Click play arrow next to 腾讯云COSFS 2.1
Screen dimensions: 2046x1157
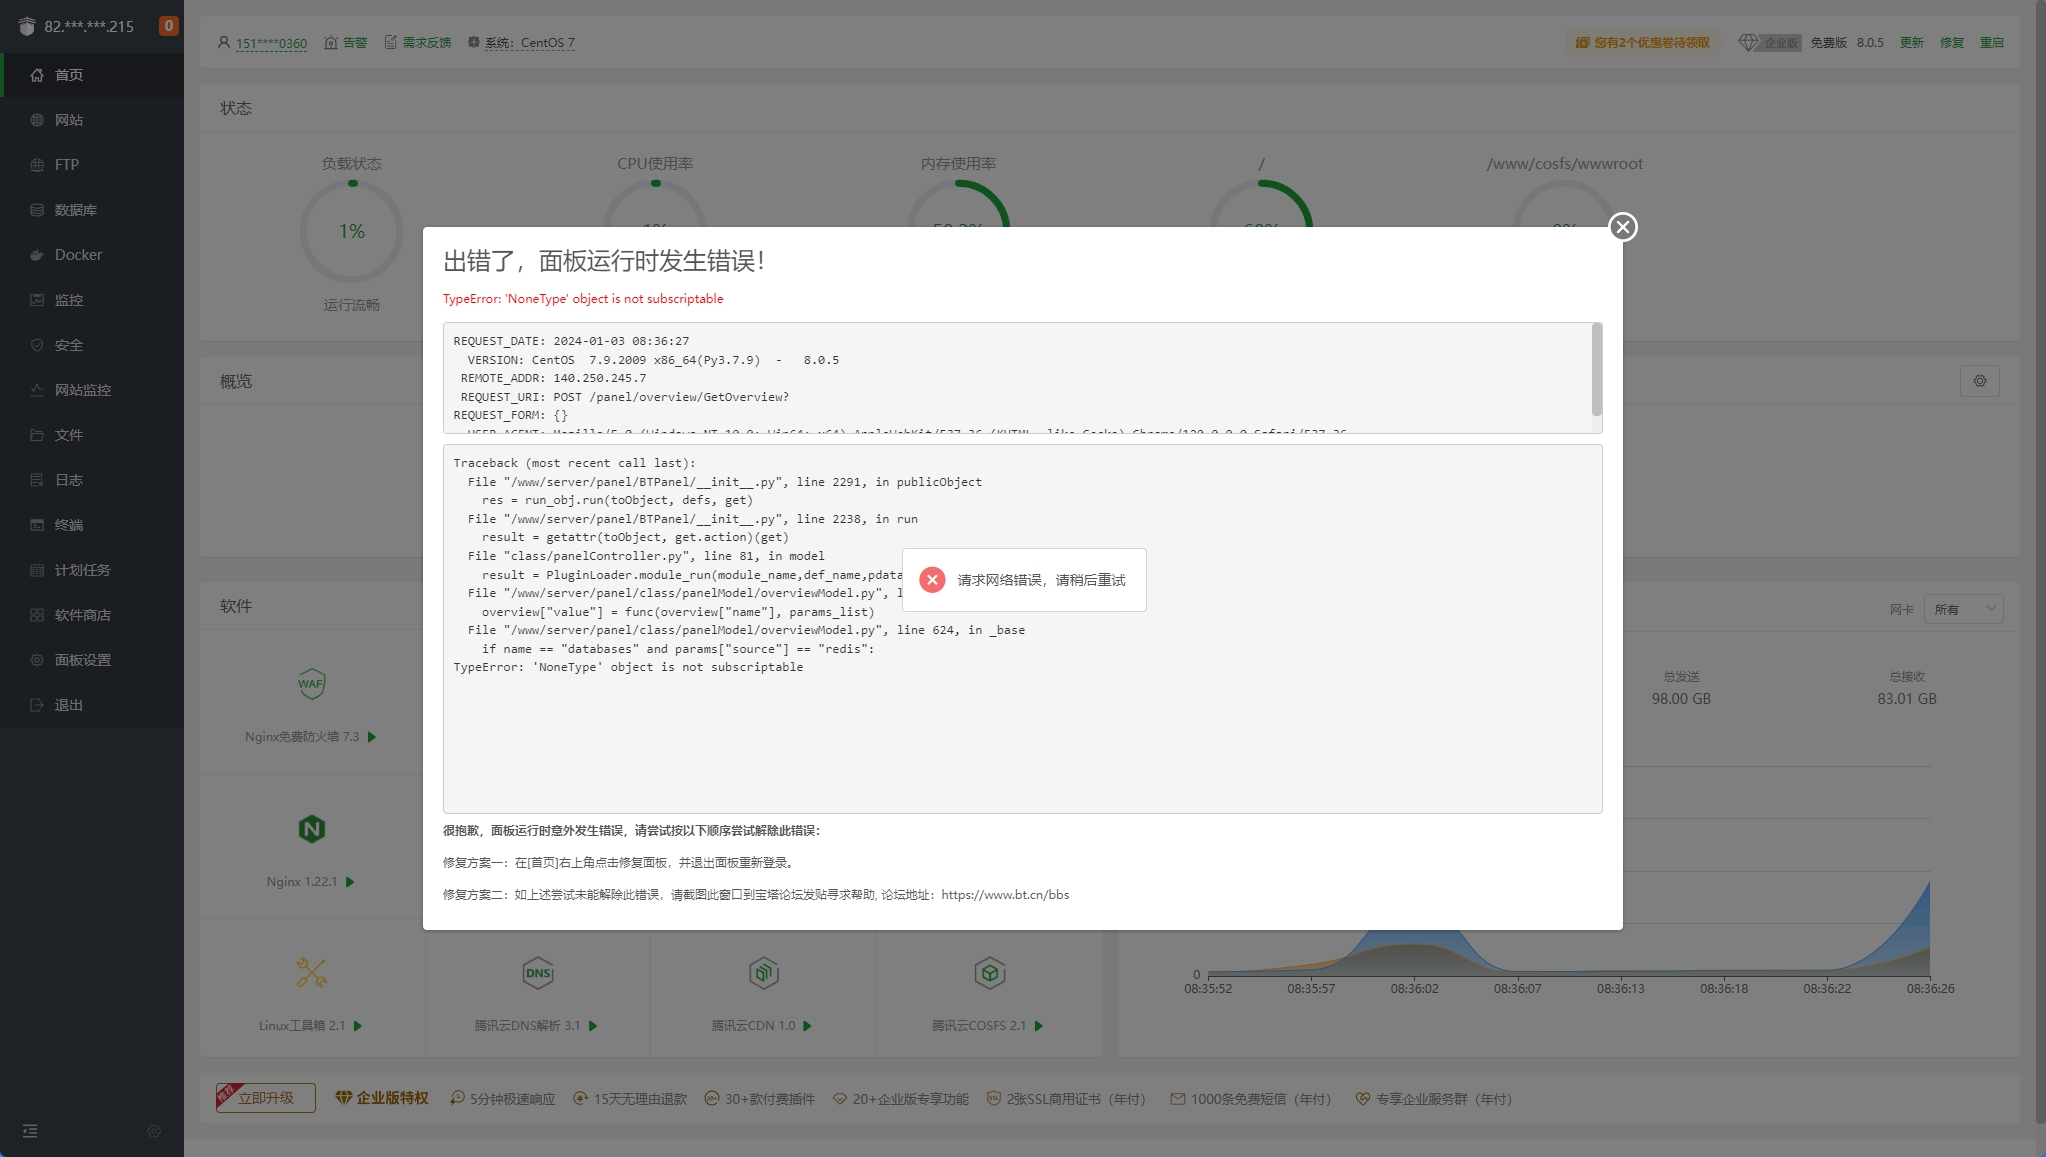click(1039, 1026)
